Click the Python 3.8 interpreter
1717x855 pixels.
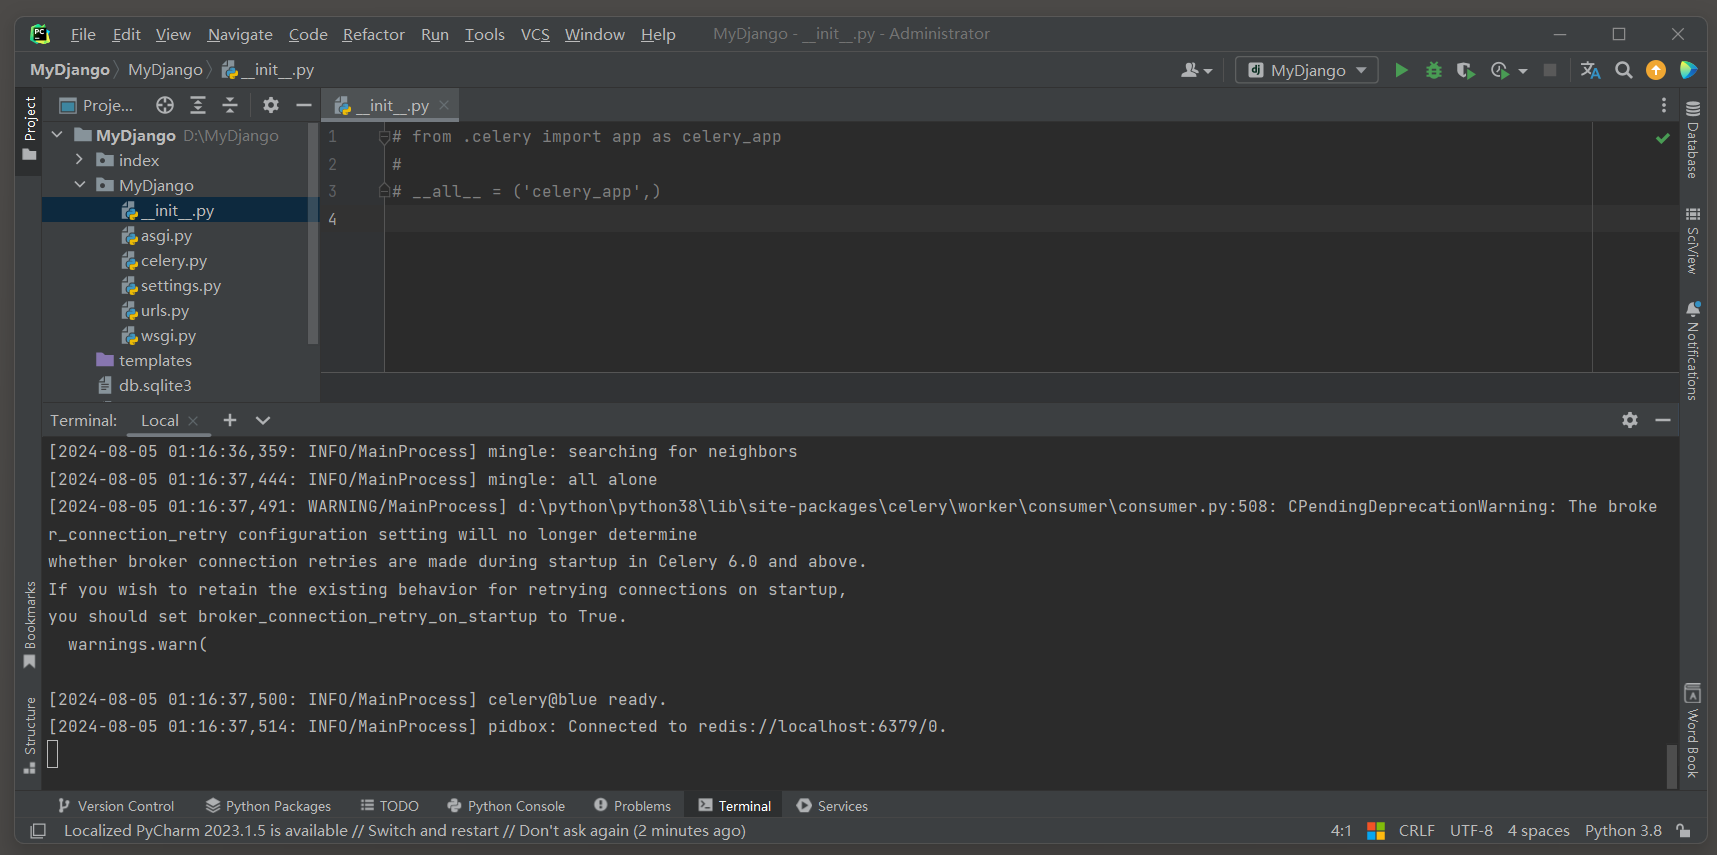click(1623, 831)
